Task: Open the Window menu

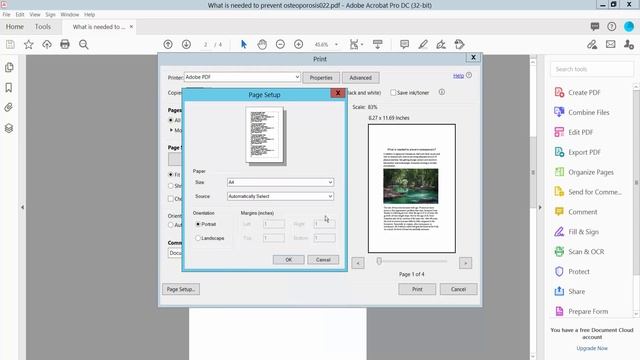Action: click(x=69, y=14)
